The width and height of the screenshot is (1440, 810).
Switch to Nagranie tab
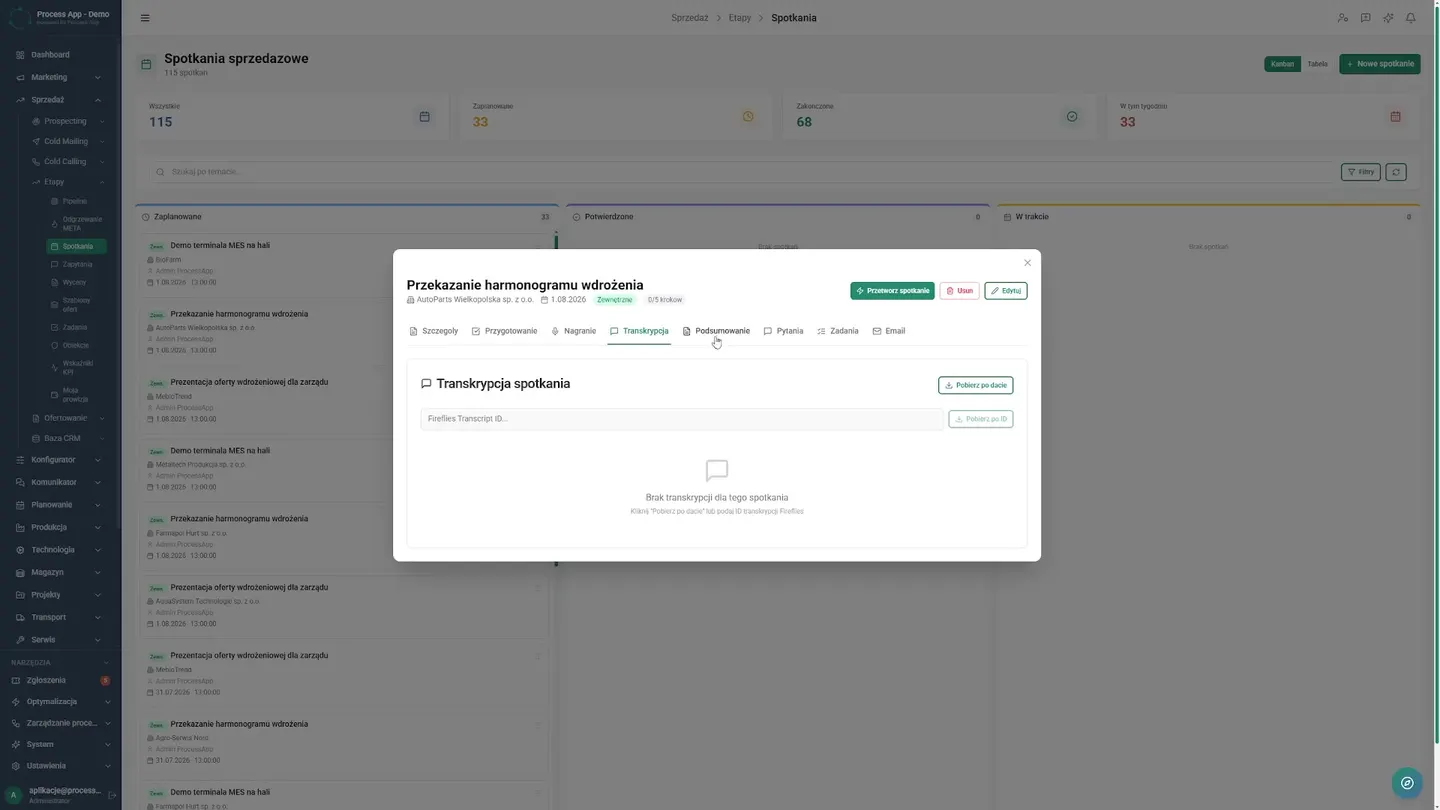pos(574,331)
